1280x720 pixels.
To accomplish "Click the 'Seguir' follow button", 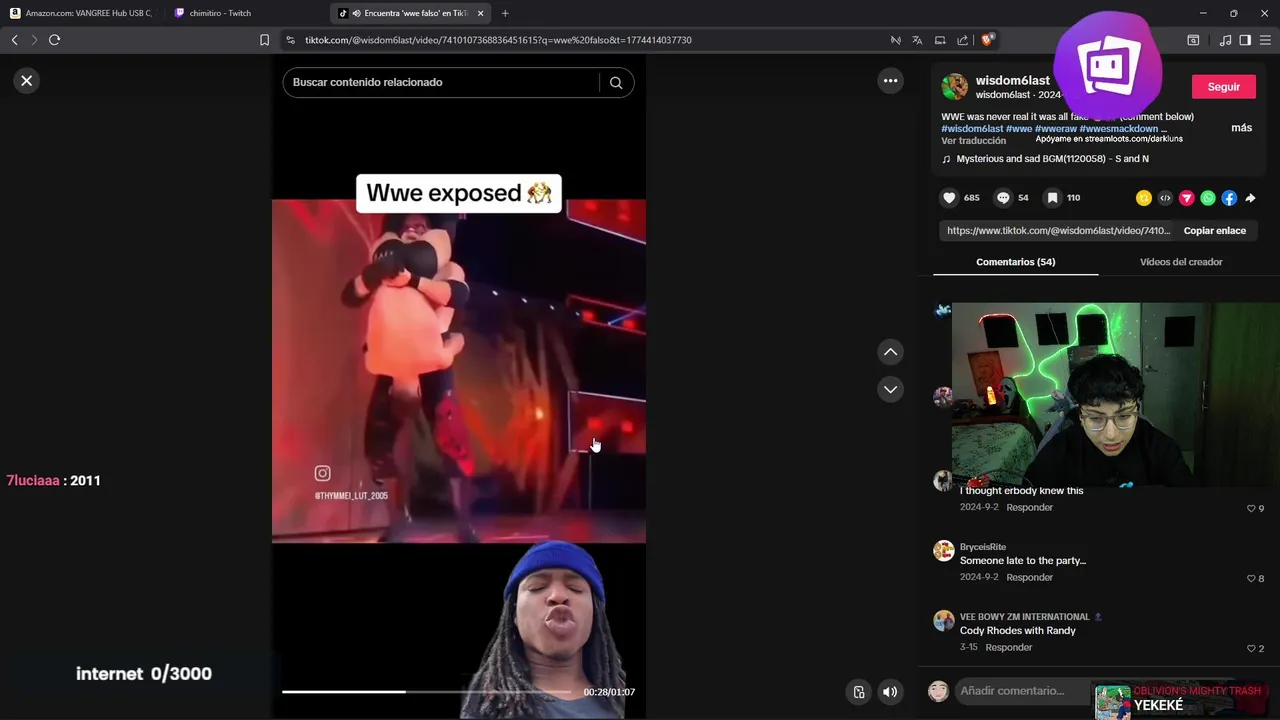I will [1223, 87].
